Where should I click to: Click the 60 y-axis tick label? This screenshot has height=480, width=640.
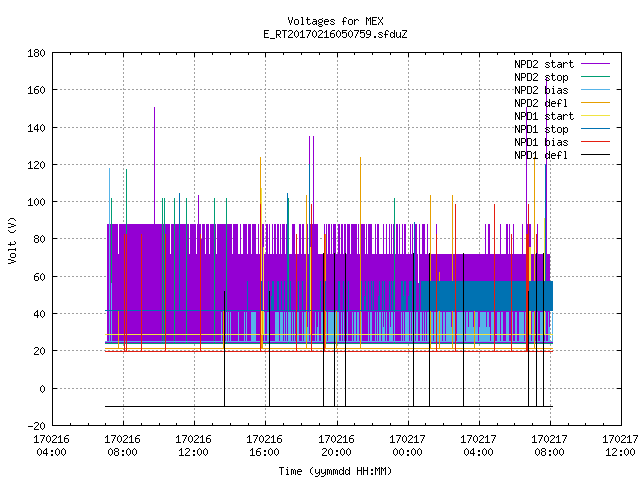[x=39, y=277]
